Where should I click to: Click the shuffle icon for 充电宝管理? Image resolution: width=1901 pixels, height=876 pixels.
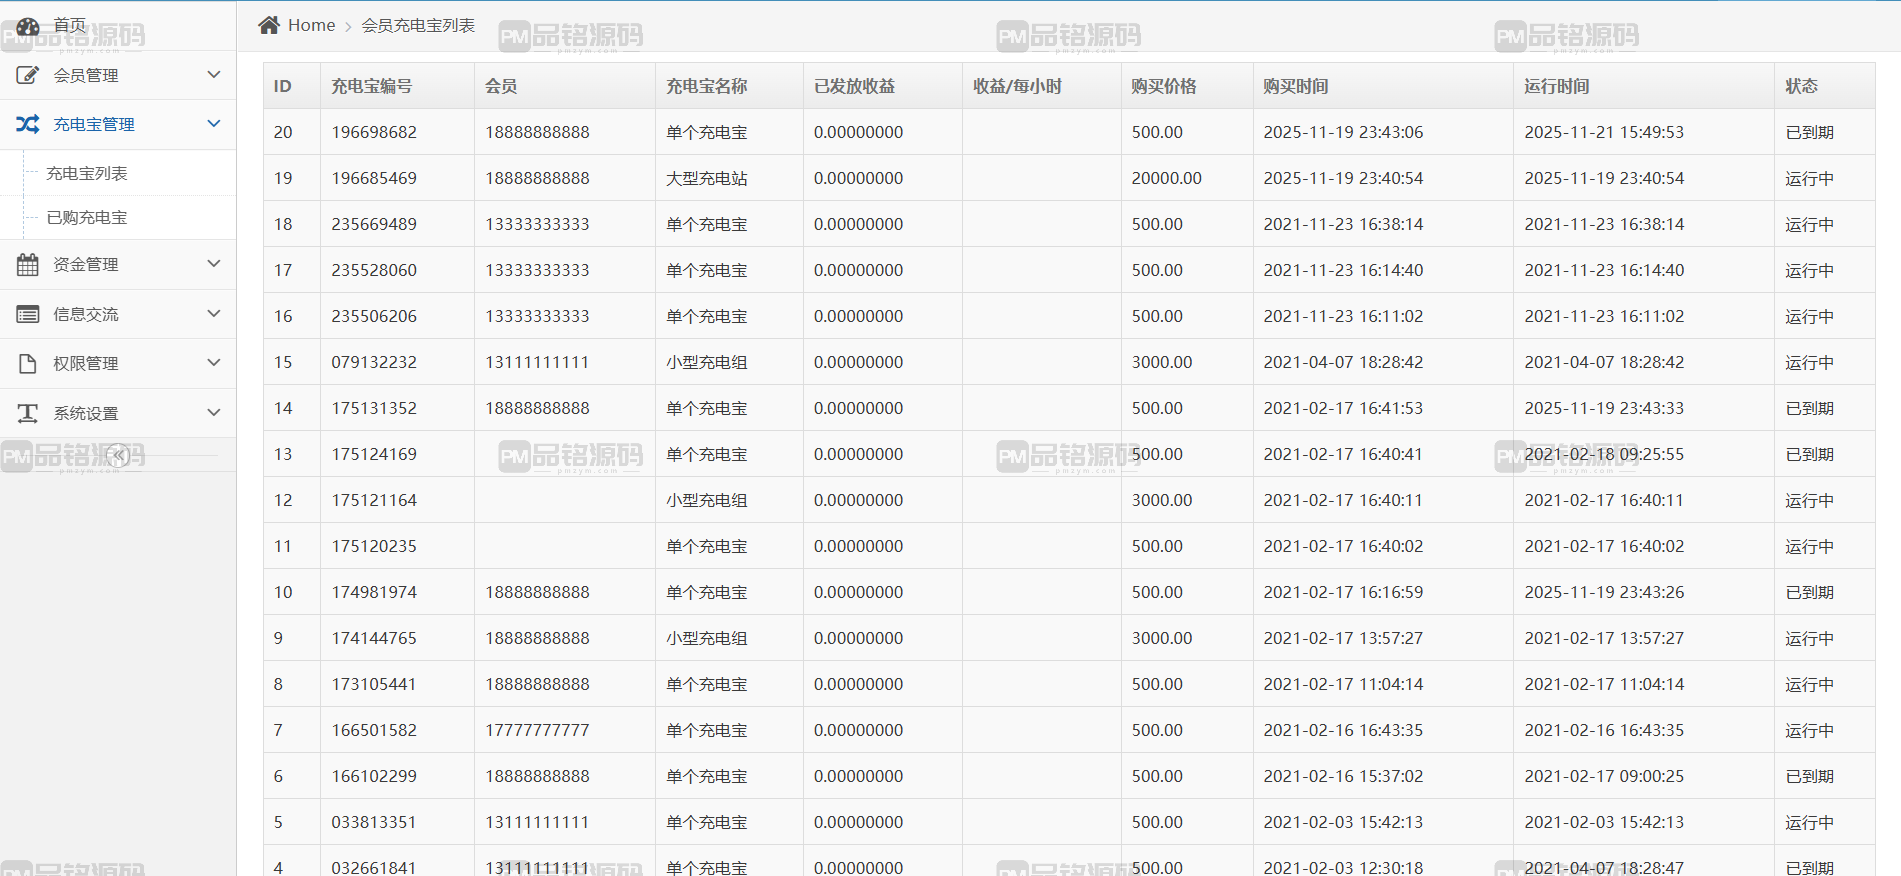[x=28, y=124]
